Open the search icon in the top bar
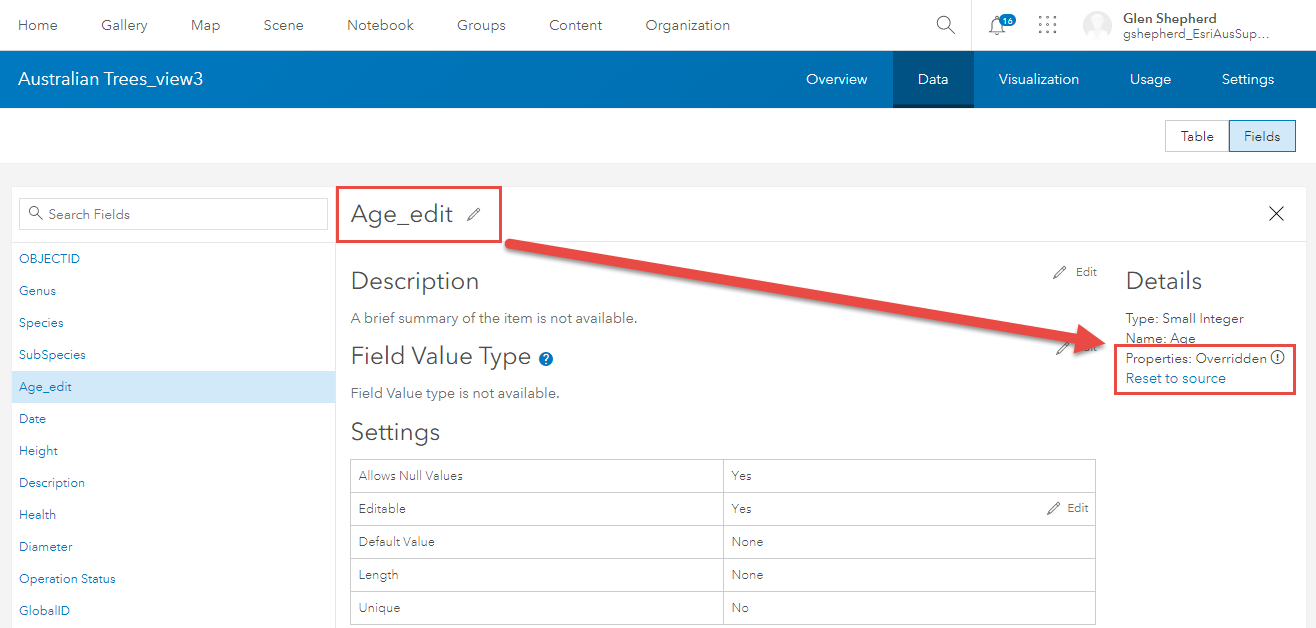This screenshot has width=1316, height=628. [x=944, y=25]
